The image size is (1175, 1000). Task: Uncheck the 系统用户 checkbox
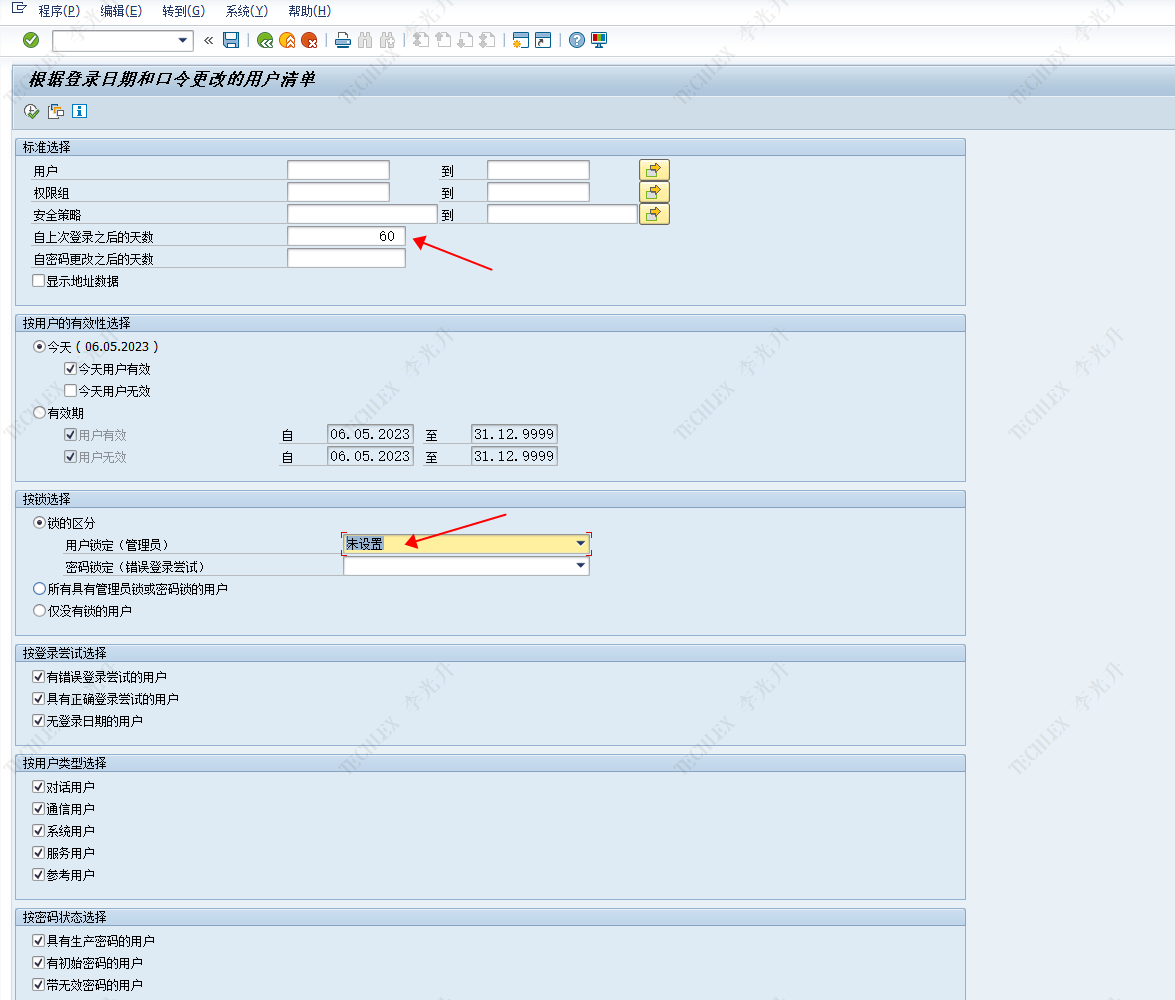point(39,831)
